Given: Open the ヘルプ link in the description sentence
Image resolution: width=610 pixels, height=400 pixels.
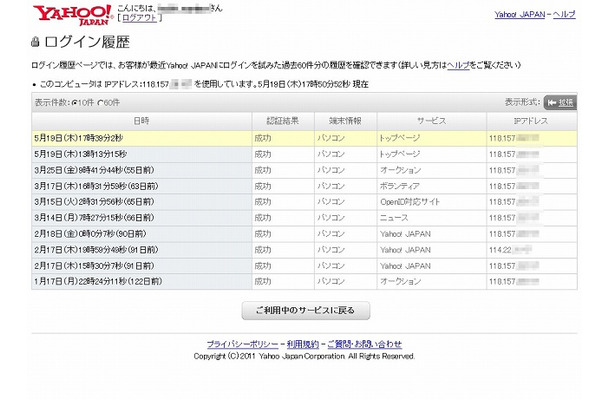Looking at the screenshot, I should 458,65.
